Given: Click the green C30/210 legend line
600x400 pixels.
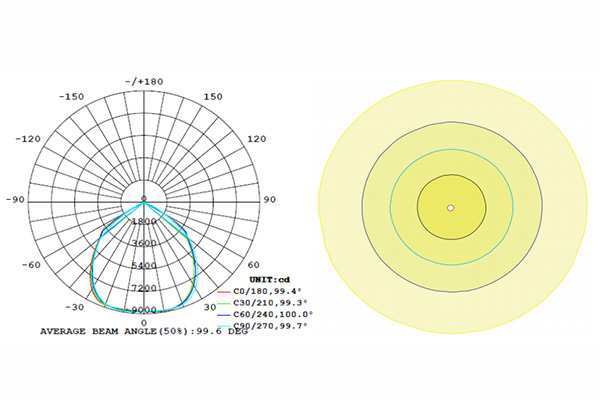Looking at the screenshot, I should coord(224,302).
